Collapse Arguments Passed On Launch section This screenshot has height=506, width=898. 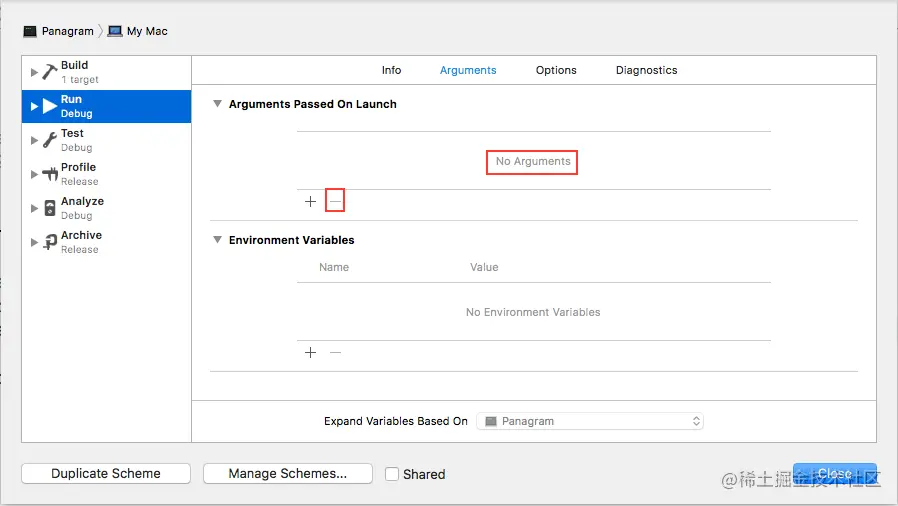click(217, 104)
